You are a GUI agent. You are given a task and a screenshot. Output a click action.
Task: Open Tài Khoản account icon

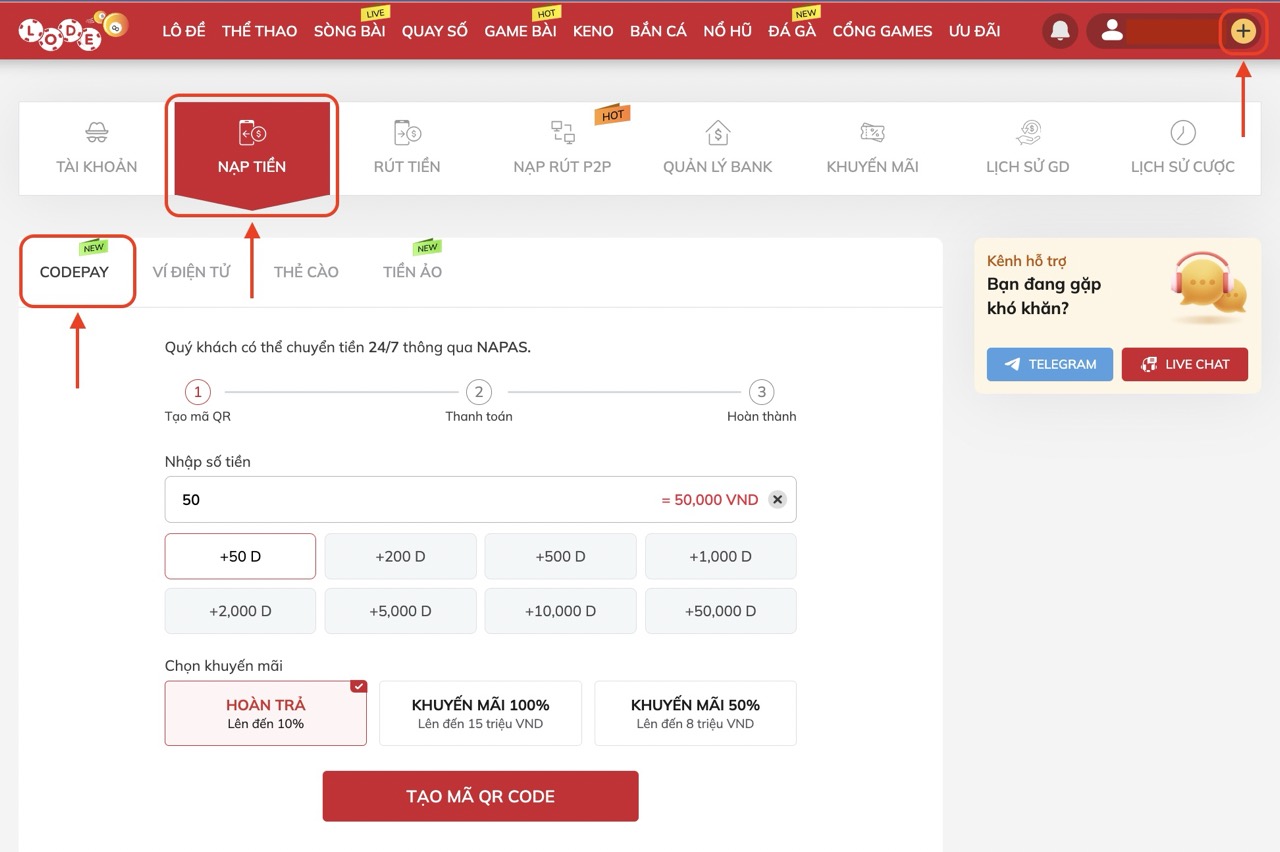click(x=97, y=133)
